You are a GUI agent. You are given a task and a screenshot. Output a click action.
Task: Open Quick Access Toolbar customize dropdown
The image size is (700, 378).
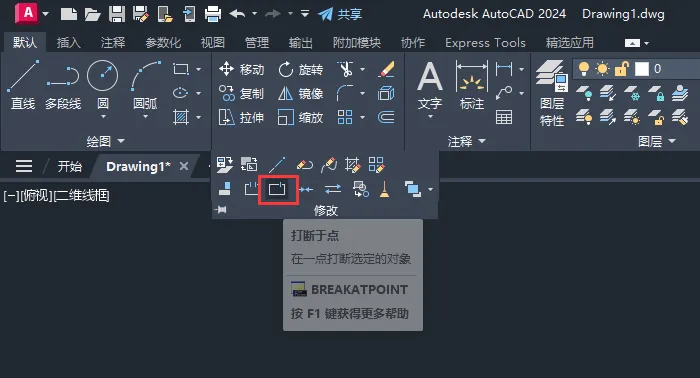point(305,14)
